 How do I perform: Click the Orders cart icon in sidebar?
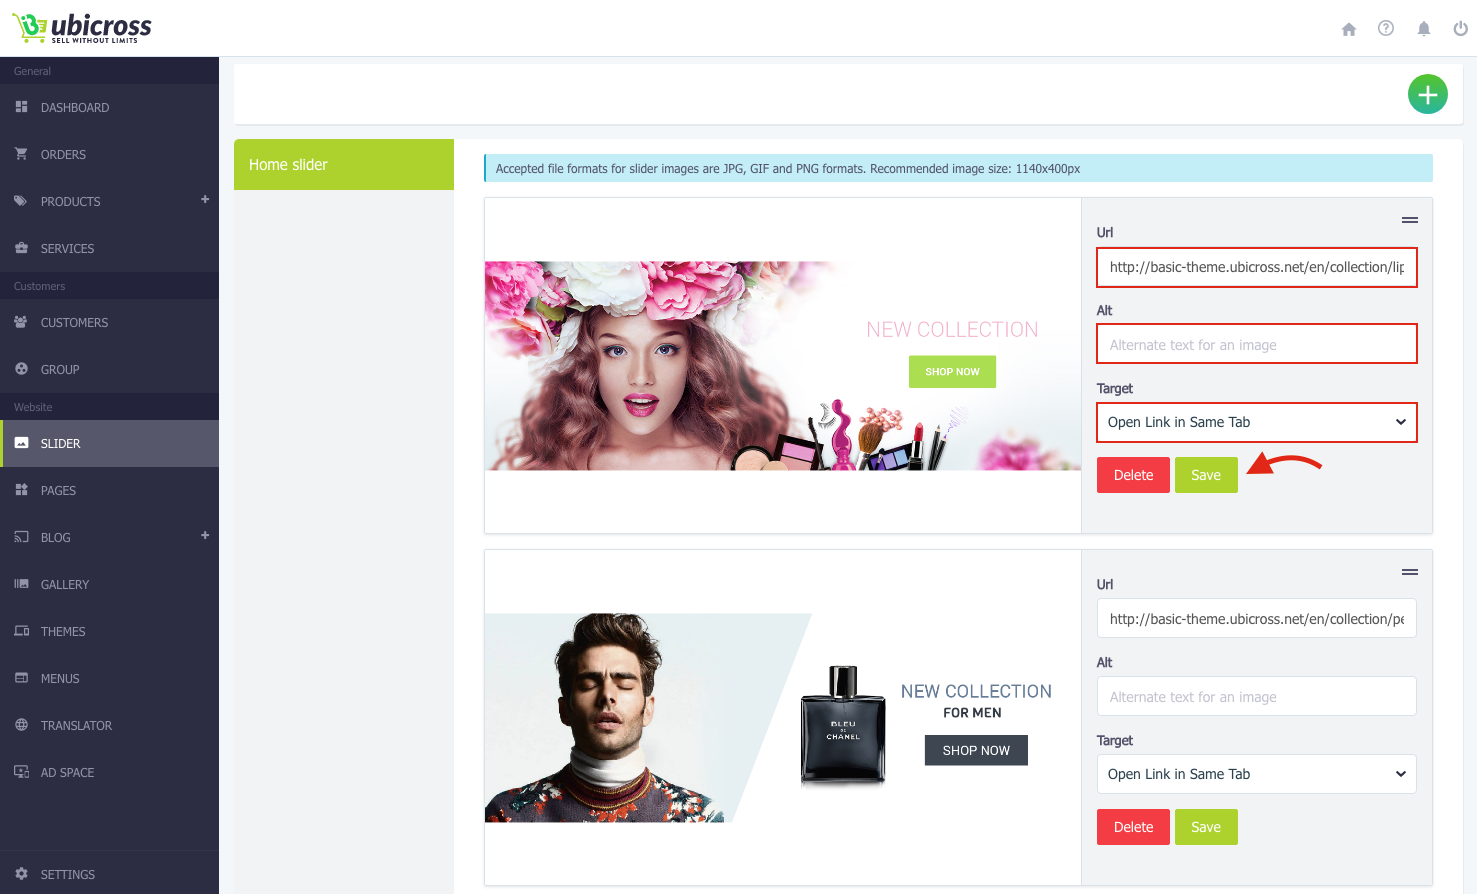(x=21, y=153)
